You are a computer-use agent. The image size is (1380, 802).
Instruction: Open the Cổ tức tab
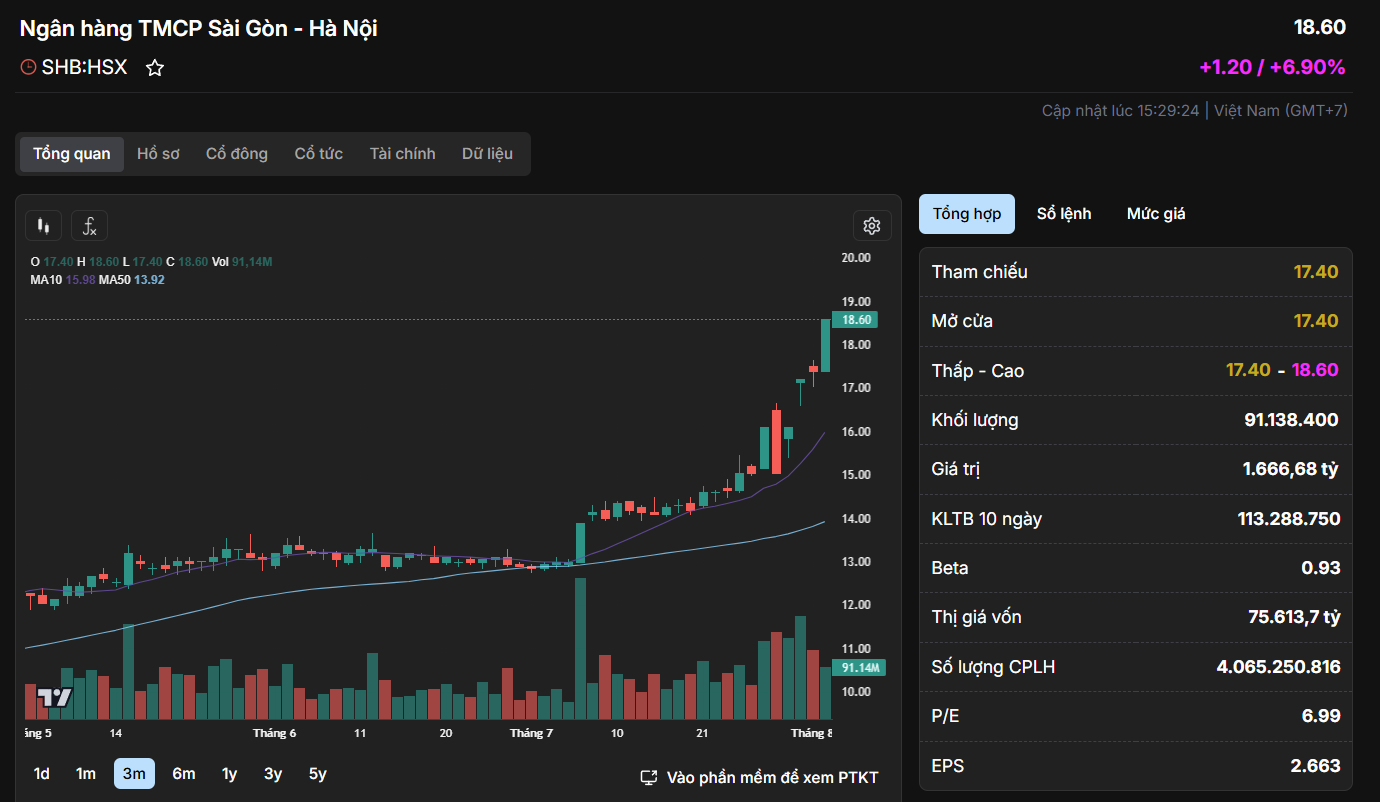pyautogui.click(x=319, y=154)
